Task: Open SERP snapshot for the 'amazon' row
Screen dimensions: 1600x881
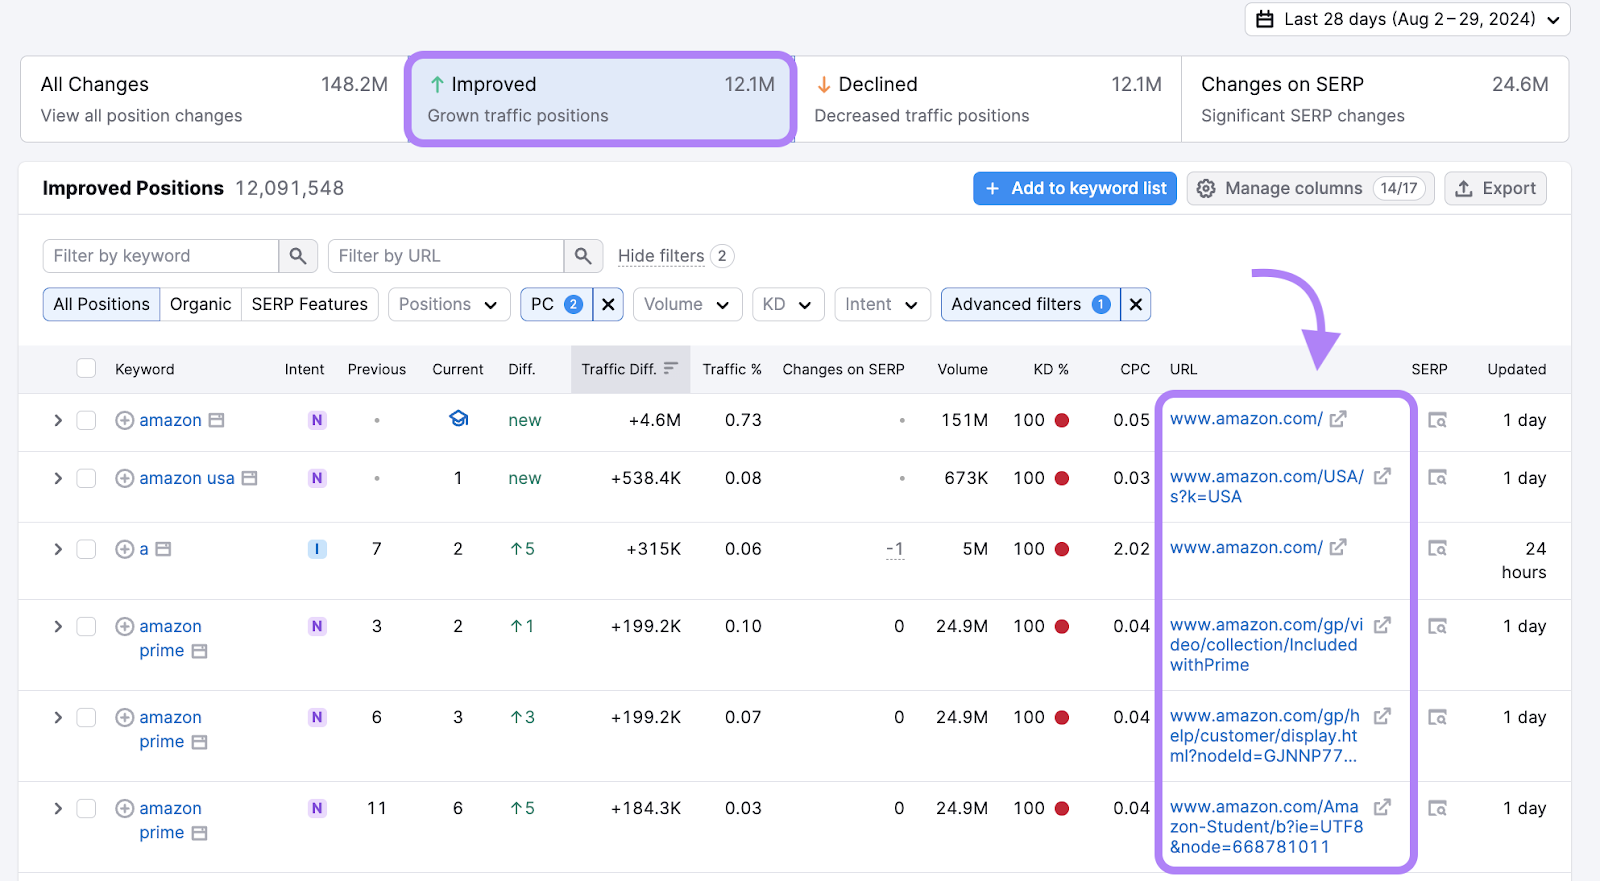Action: coord(1437,421)
